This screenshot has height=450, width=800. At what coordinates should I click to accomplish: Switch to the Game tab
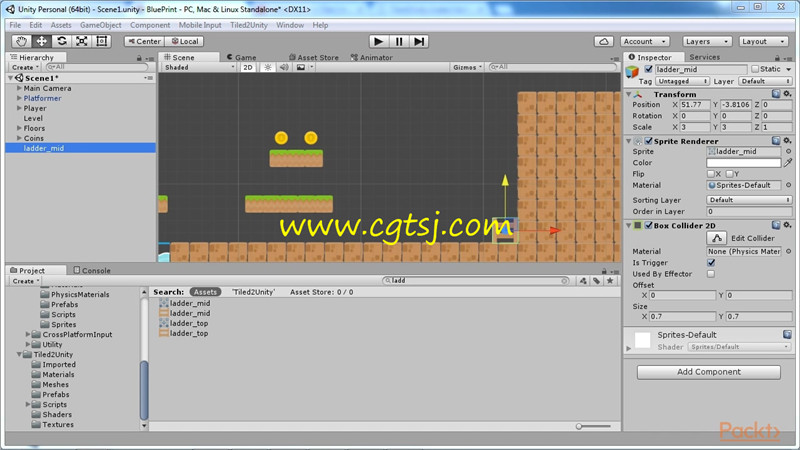(x=241, y=57)
